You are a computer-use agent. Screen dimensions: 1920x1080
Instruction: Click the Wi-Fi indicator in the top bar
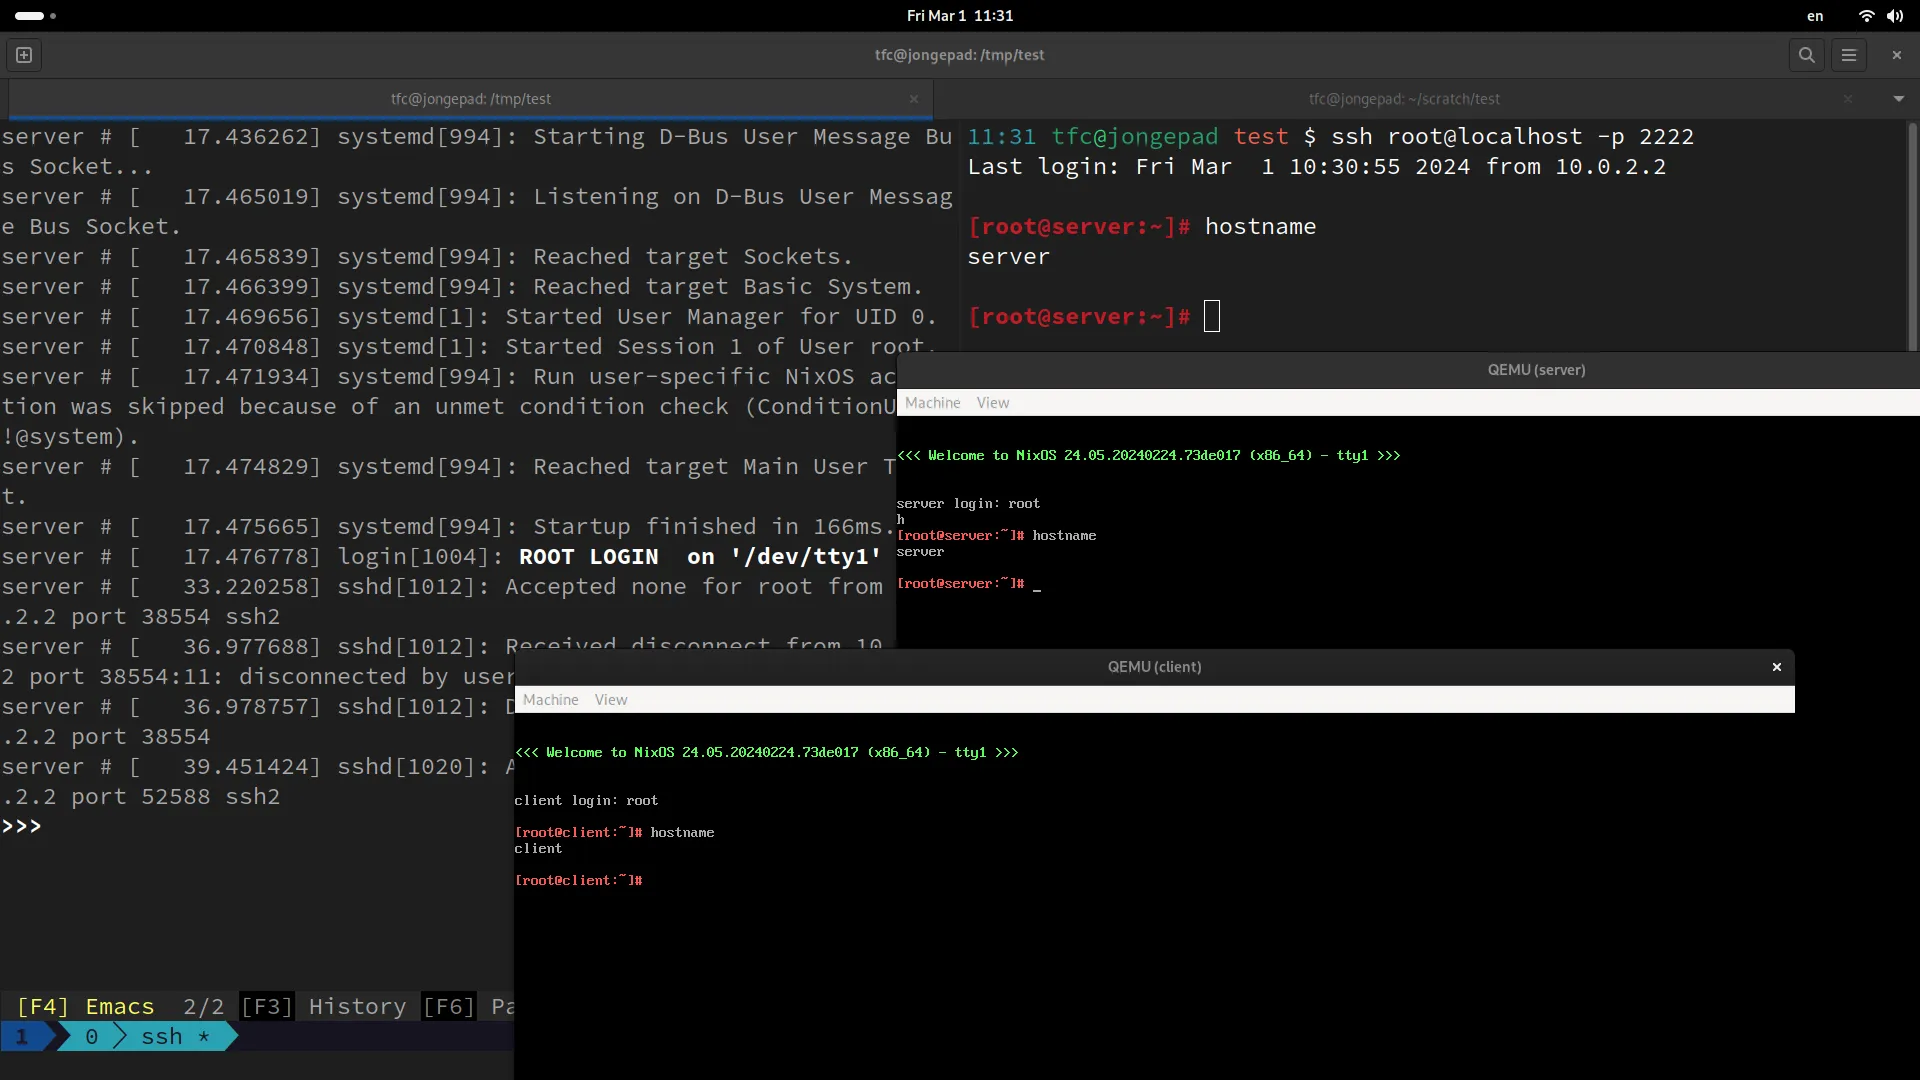pos(1864,16)
